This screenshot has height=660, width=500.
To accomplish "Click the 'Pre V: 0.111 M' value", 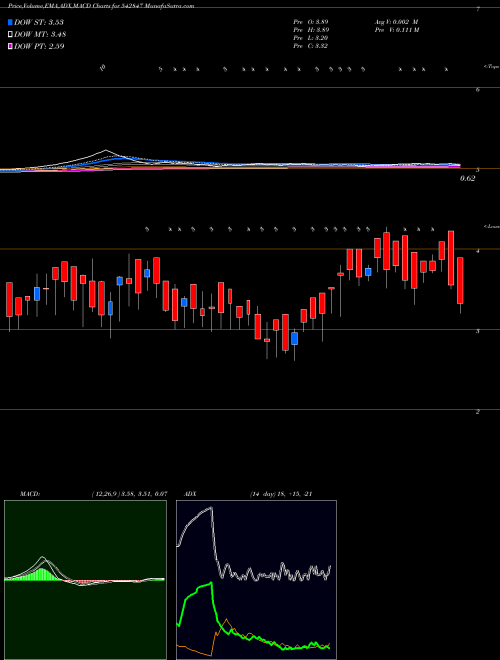I will pyautogui.click(x=396, y=30).
